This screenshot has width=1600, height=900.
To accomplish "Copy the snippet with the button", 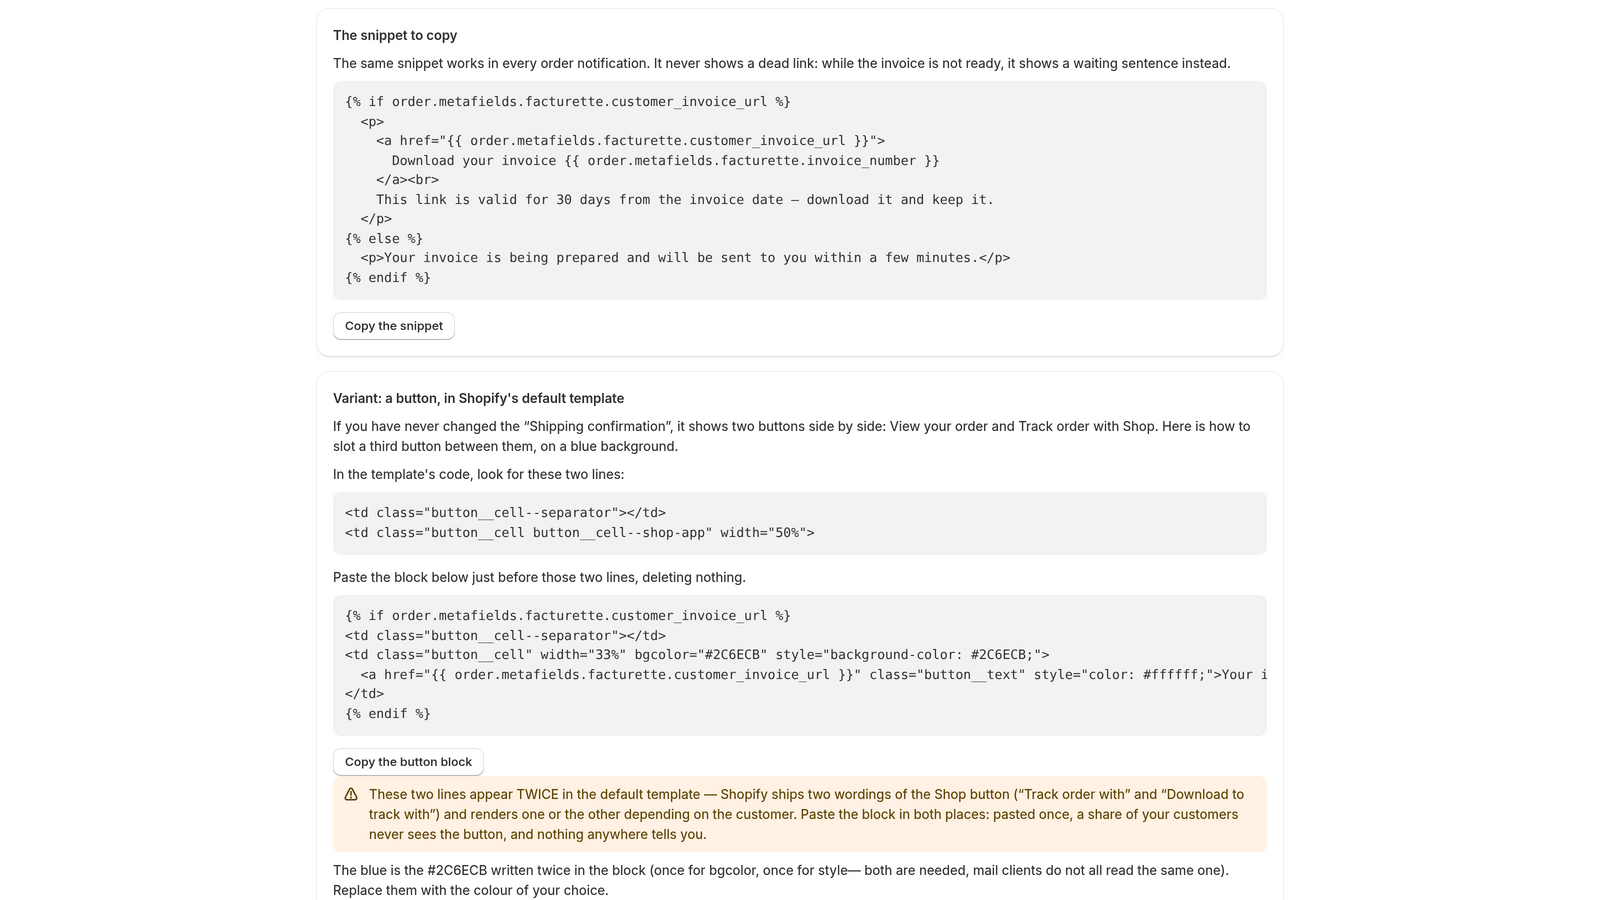I will [394, 326].
